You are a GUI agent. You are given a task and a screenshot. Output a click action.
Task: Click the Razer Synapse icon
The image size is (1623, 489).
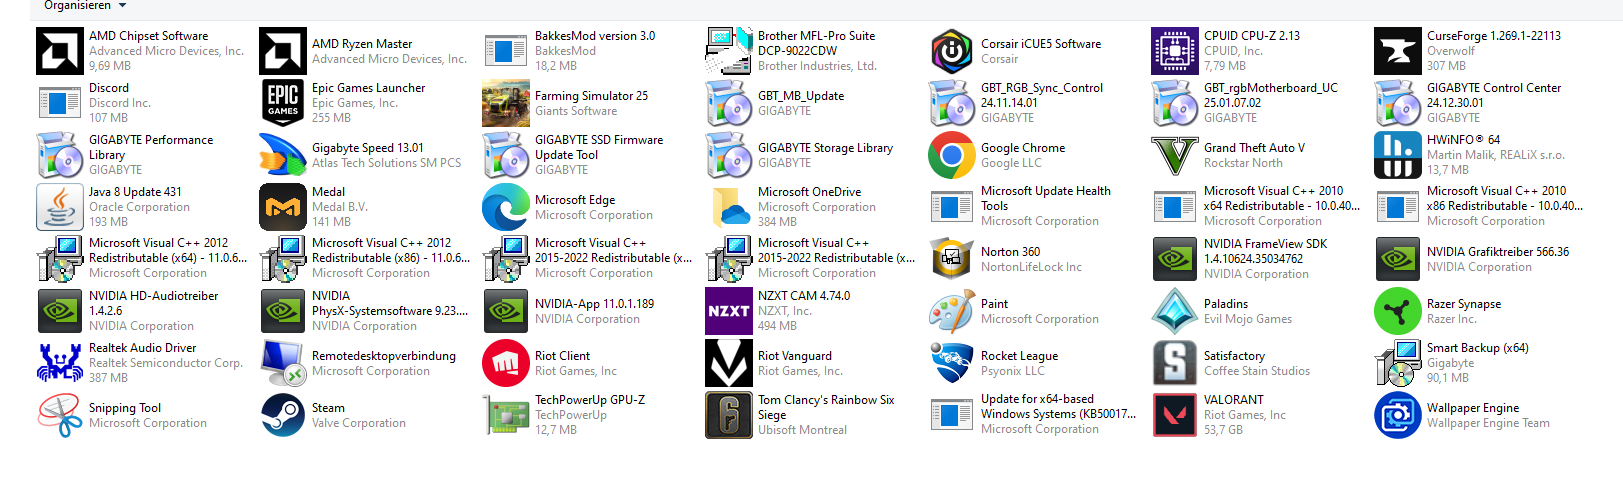pos(1398,311)
